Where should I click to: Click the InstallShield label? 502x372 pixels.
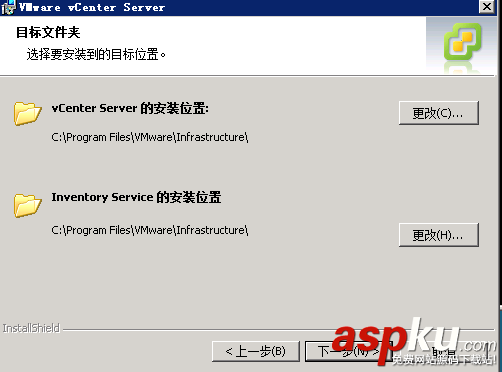click(x=31, y=328)
